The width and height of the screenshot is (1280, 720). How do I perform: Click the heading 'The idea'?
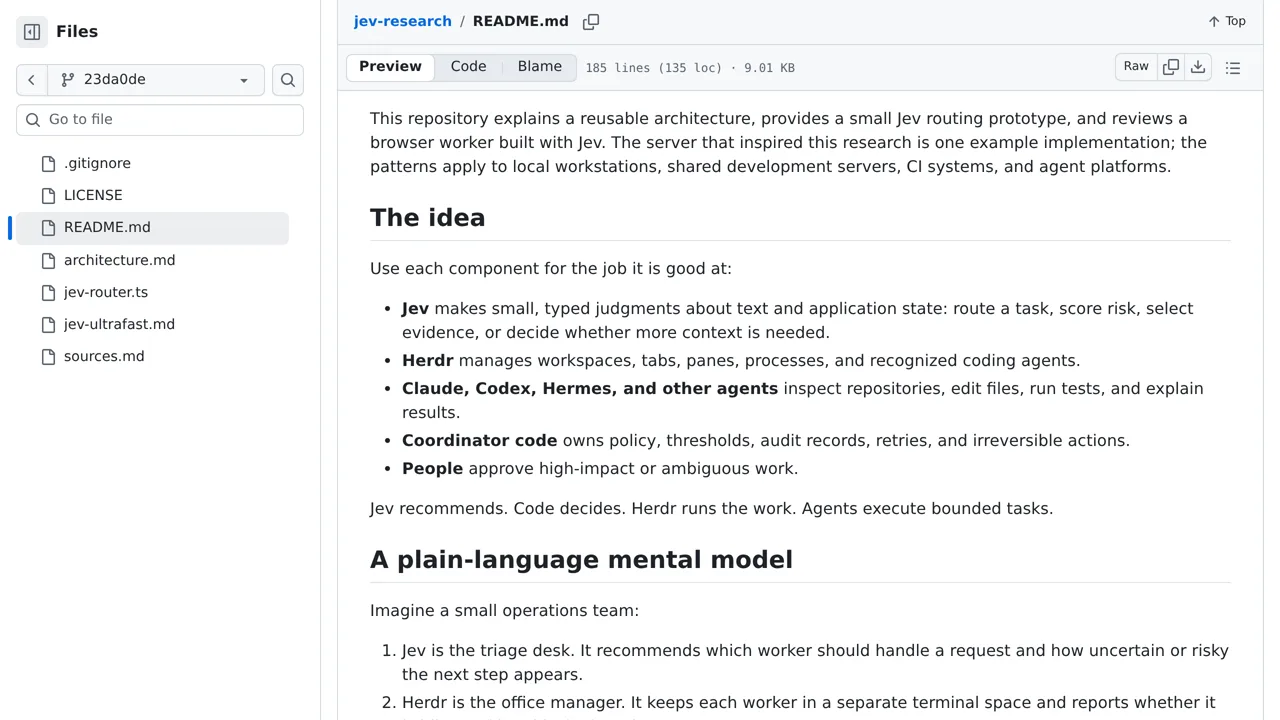click(x=427, y=218)
